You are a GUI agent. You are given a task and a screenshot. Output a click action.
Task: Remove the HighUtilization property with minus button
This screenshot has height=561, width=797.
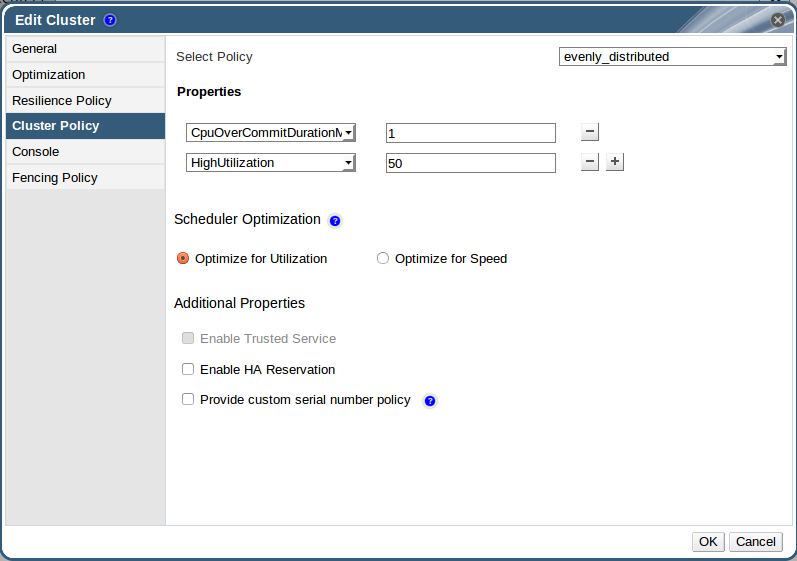point(590,162)
